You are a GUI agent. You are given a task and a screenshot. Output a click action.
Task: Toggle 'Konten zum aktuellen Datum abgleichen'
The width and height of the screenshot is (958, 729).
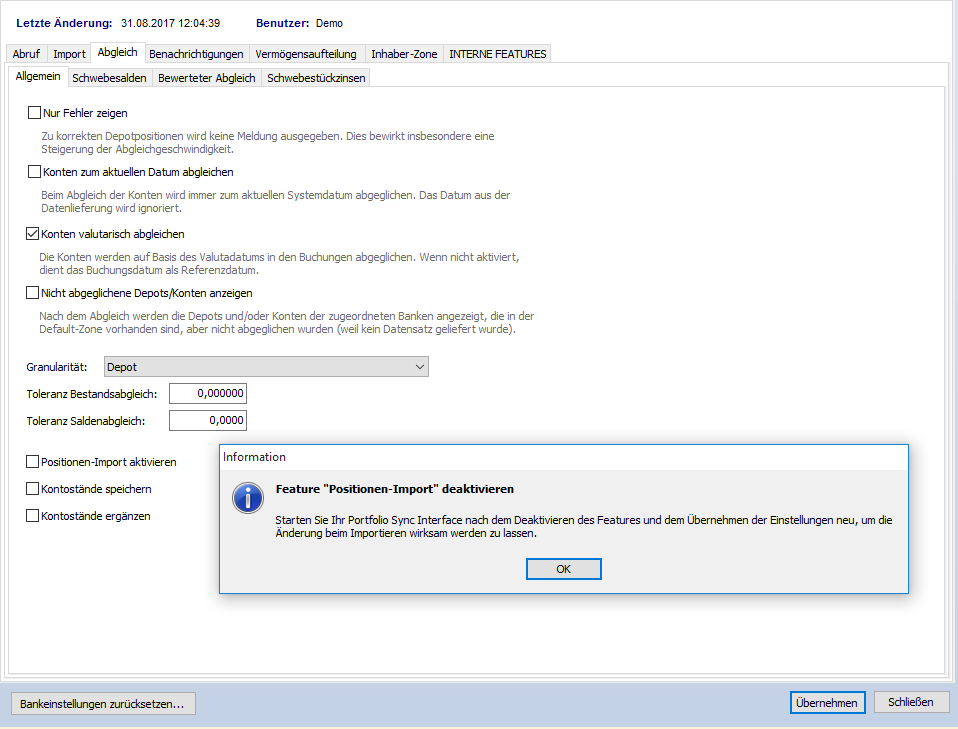point(34,172)
